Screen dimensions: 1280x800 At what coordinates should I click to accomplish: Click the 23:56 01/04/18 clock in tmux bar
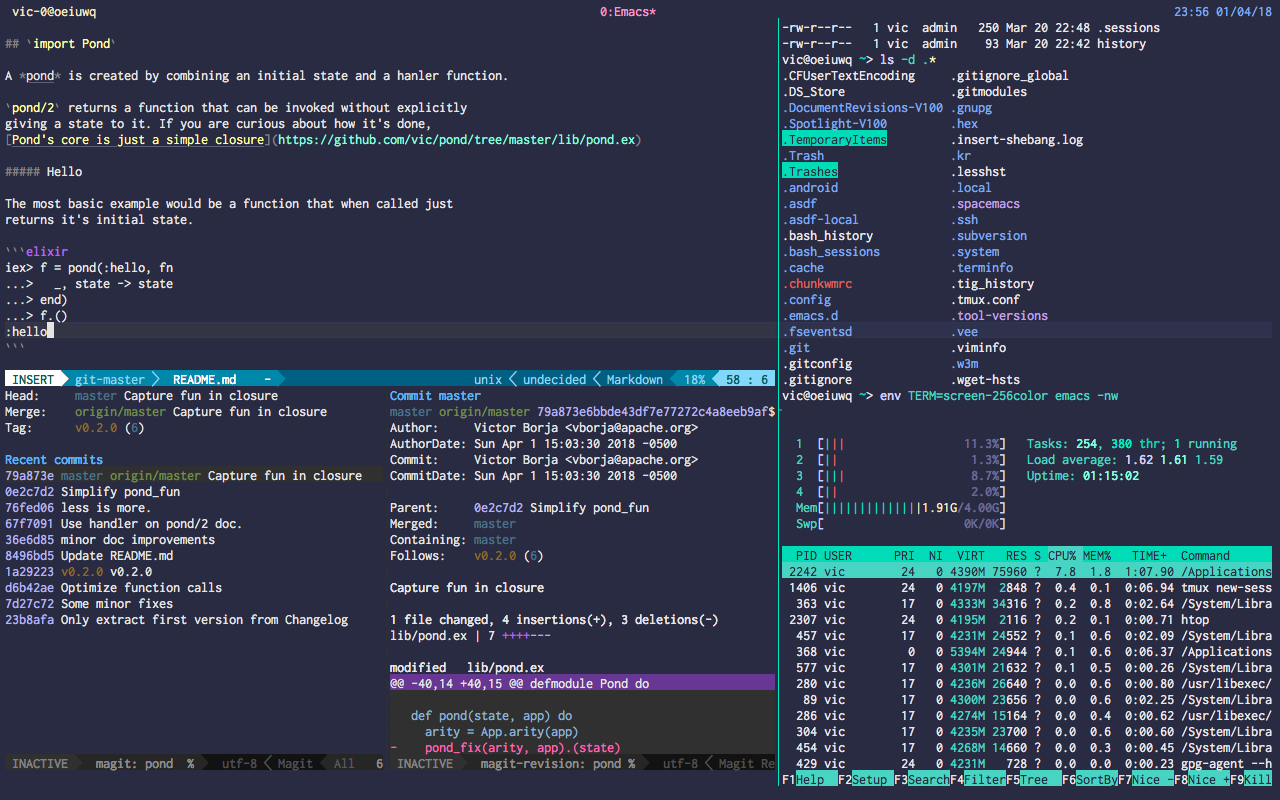(x=1224, y=12)
